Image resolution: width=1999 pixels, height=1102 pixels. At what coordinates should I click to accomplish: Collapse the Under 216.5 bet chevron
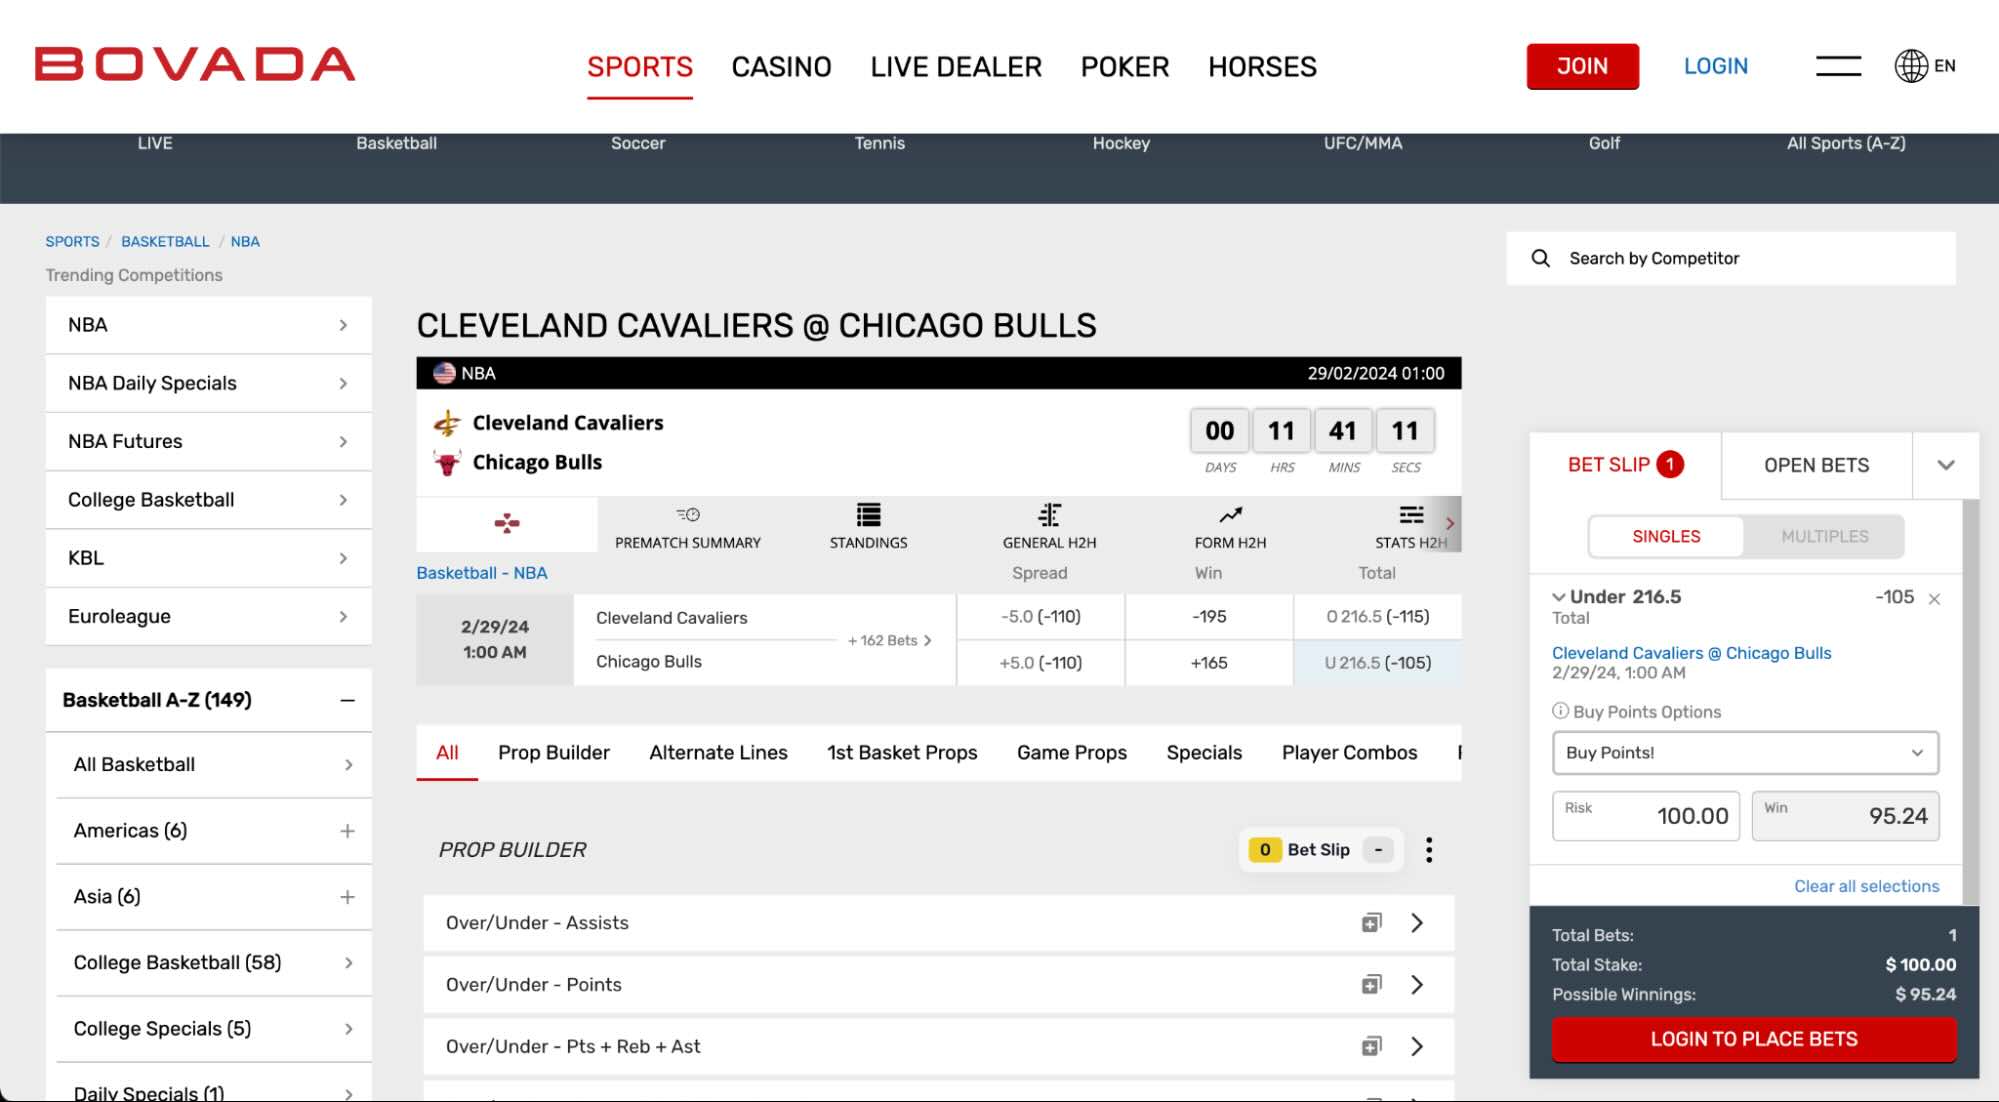1557,596
